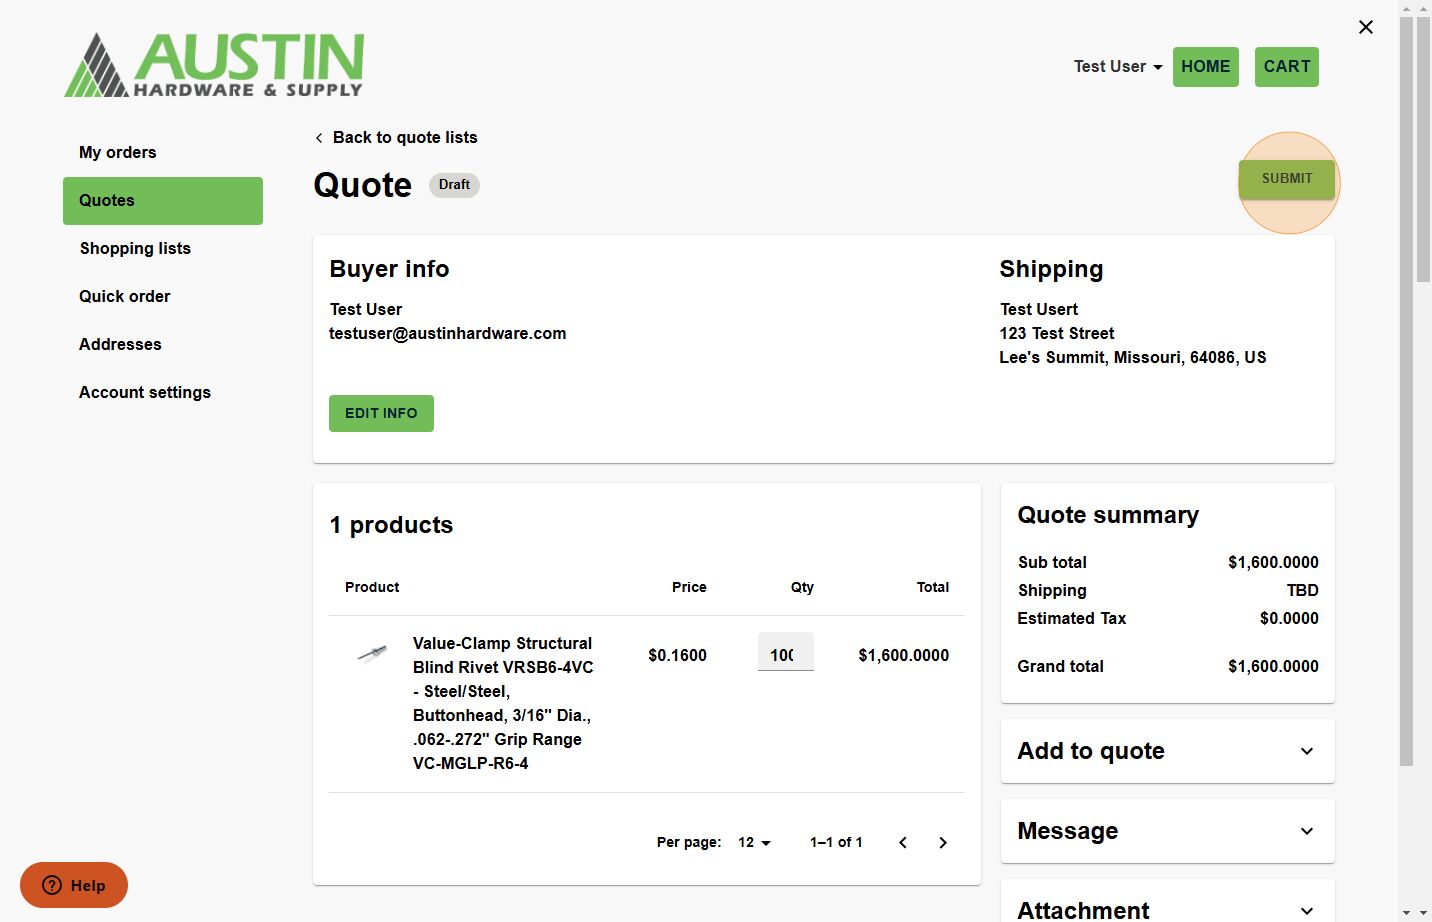Click the back chevron beside quote lists
Viewport: 1432px width, 922px height.
[x=319, y=138]
